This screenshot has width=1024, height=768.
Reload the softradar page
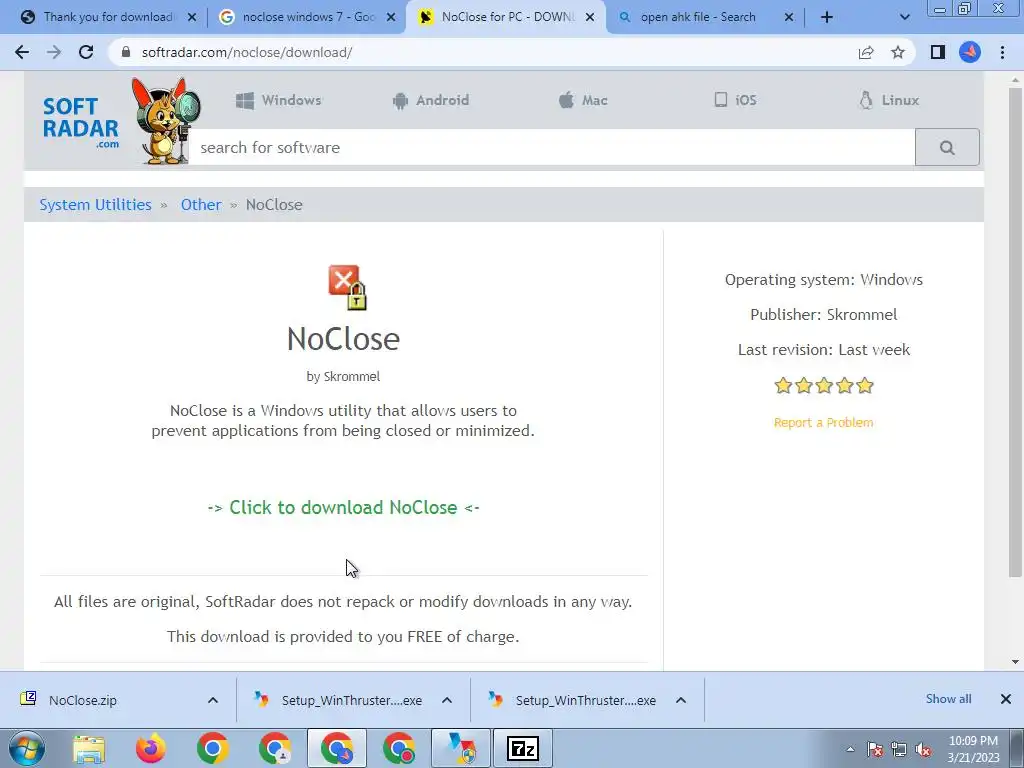click(86, 52)
